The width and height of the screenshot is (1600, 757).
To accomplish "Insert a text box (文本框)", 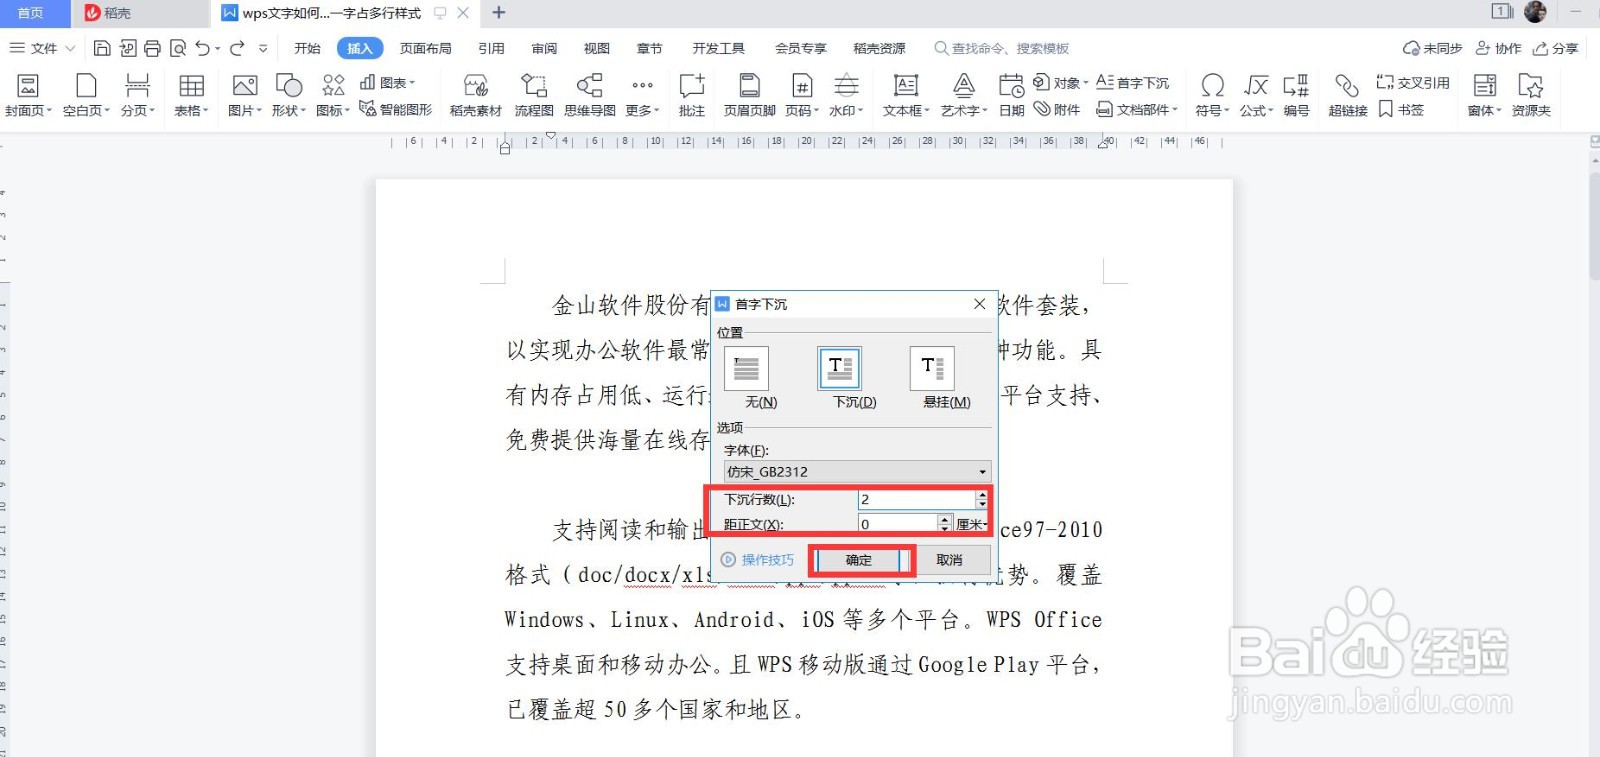I will pyautogui.click(x=906, y=95).
